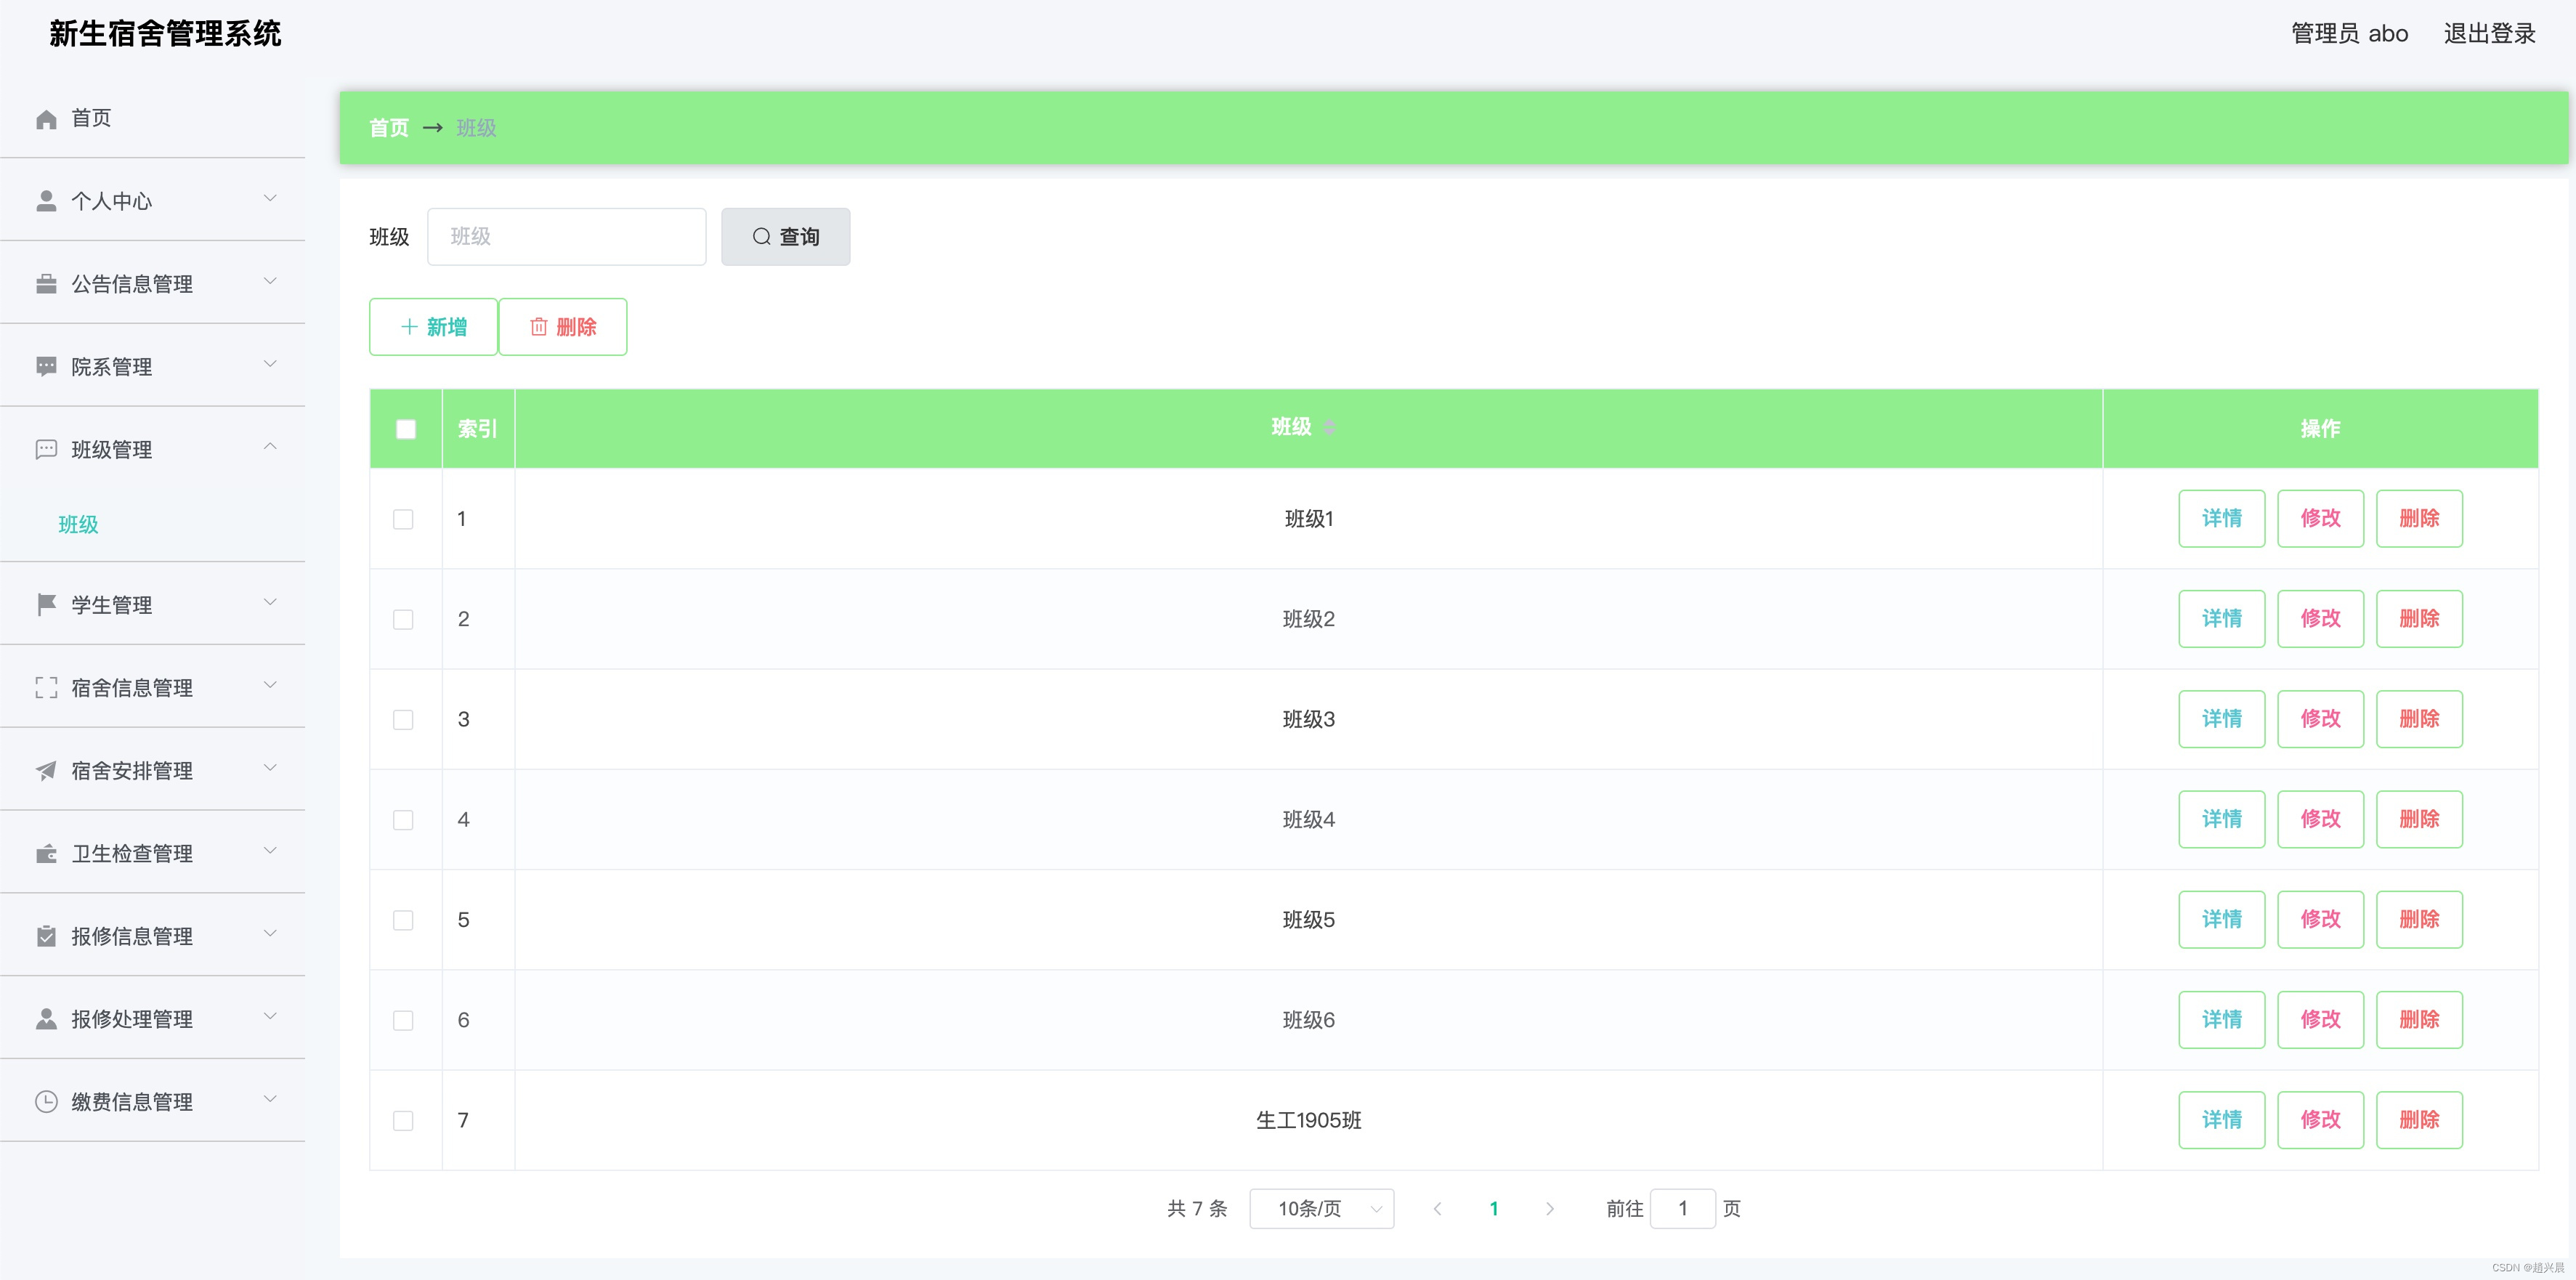Check the checkbox for row 班级3

click(403, 720)
